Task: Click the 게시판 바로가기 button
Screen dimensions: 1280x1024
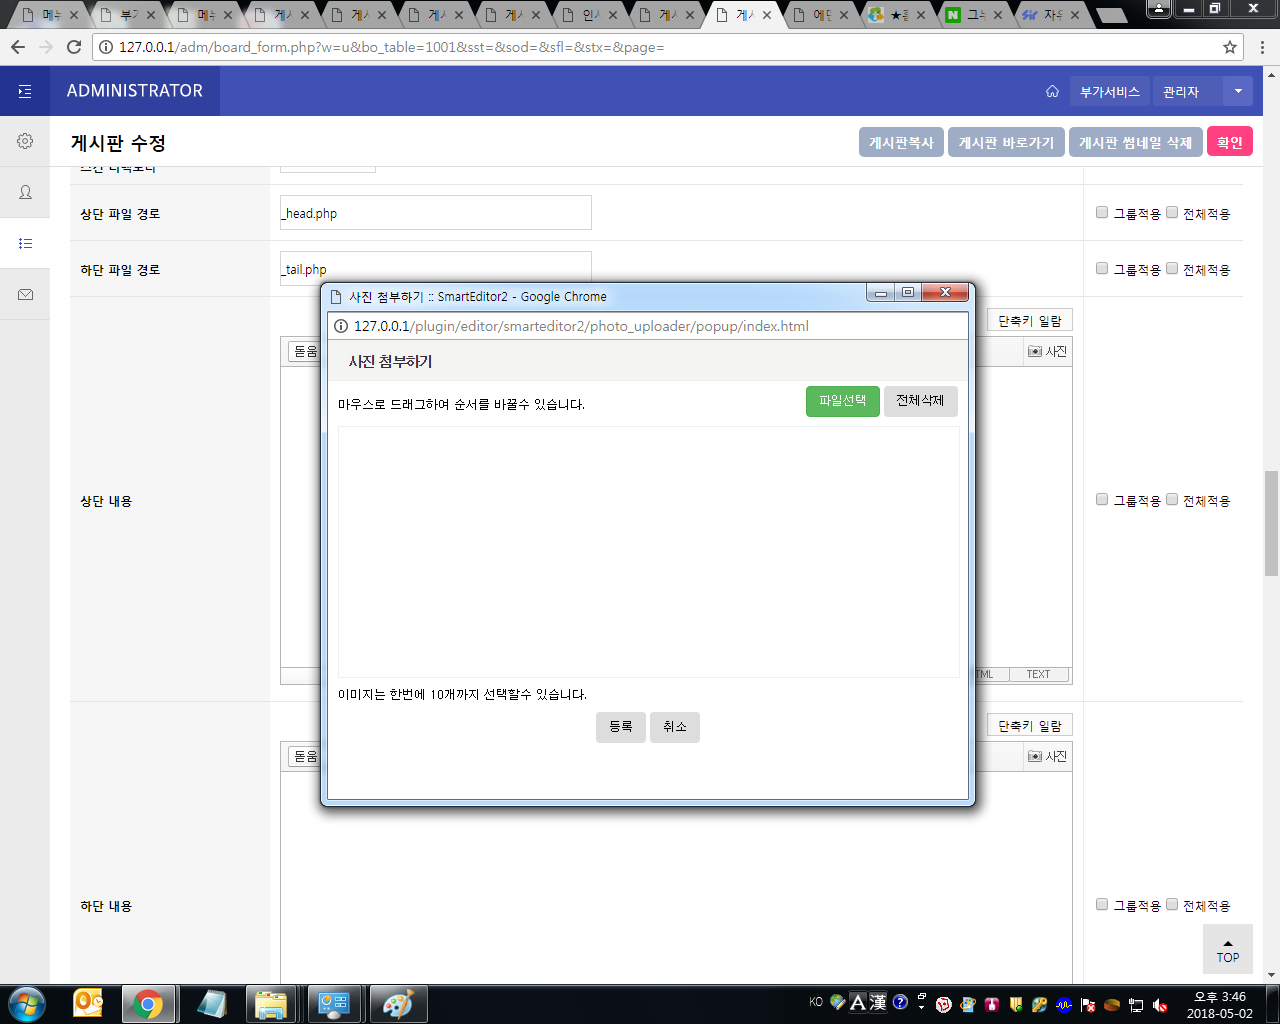Action: 1006,142
